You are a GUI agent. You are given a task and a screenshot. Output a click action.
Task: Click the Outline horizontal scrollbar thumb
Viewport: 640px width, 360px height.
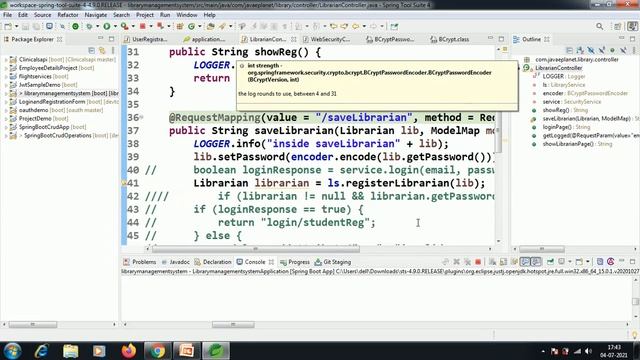(542, 249)
